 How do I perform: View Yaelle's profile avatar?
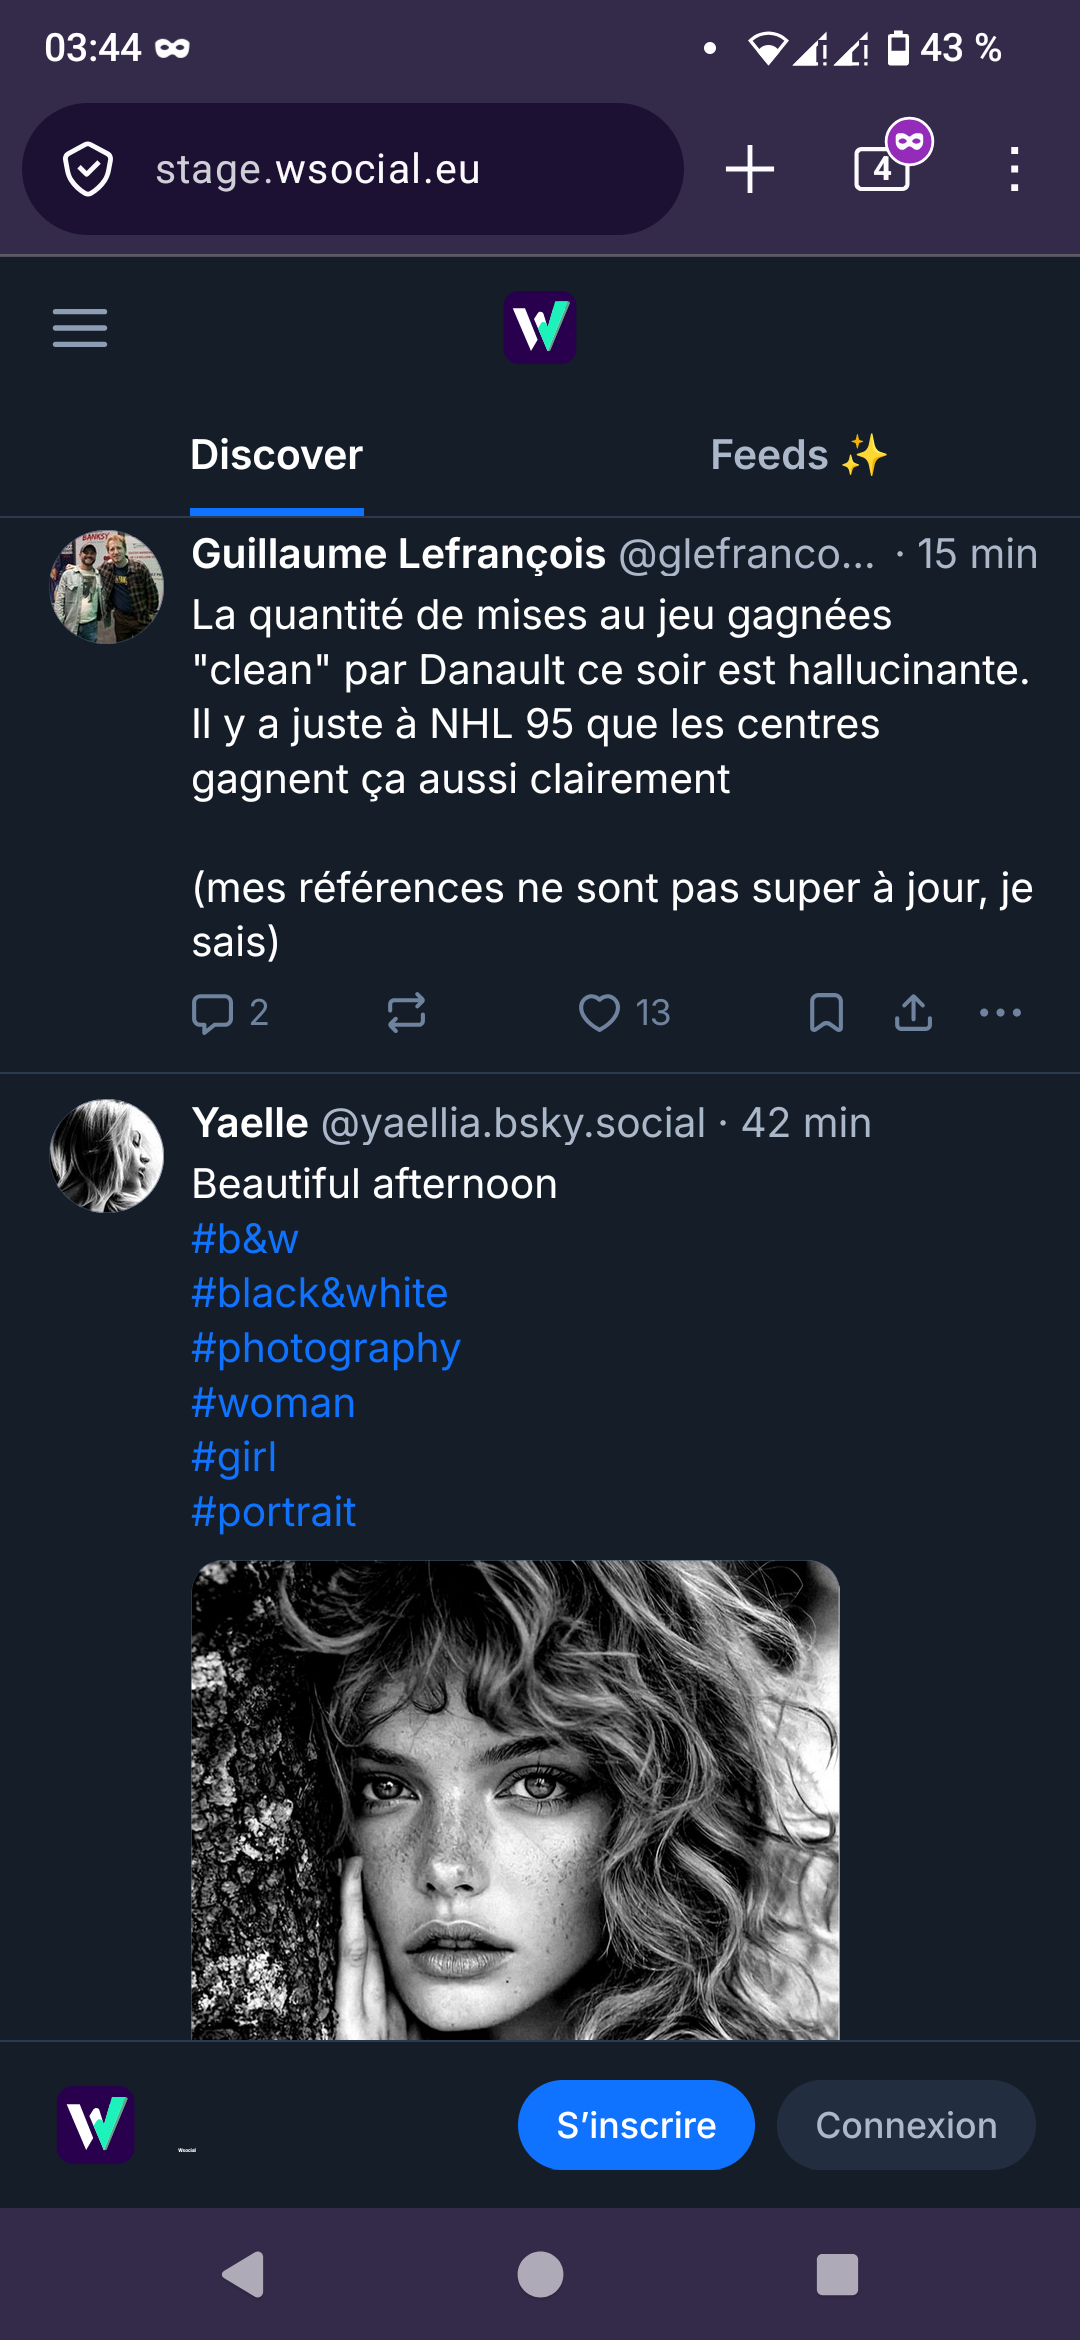[x=107, y=1156]
